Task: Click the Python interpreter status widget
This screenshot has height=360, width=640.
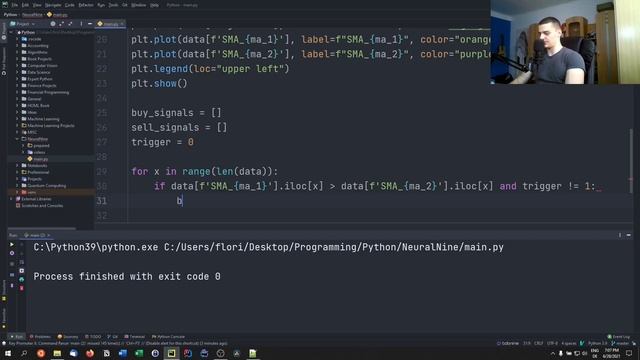Action: pyautogui.click(x=598, y=344)
